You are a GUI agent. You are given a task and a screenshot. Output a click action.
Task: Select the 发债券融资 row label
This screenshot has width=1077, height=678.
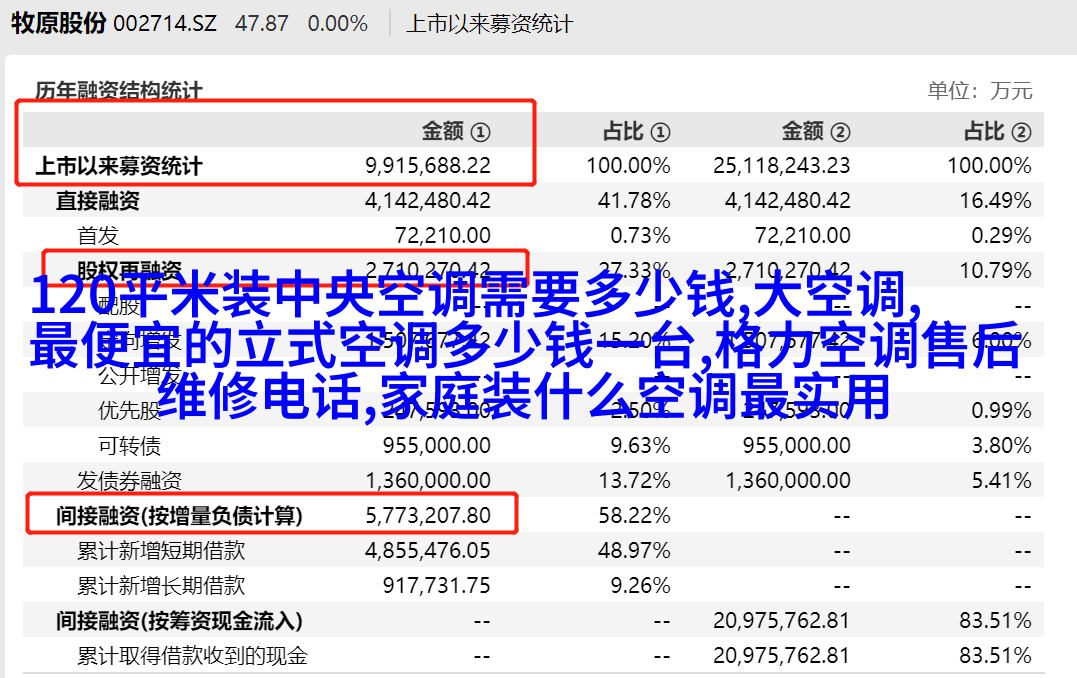coord(129,481)
